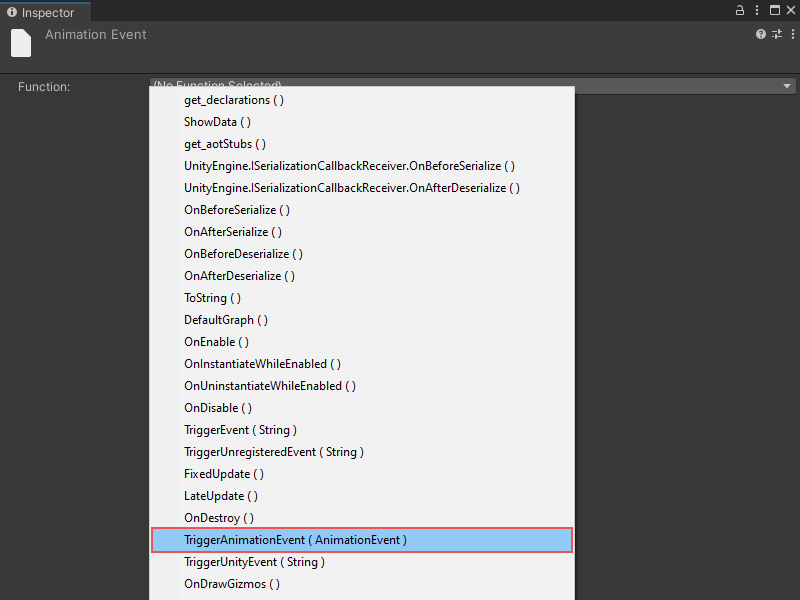
Task: Maximize the Inspector window
Action: click(774, 10)
